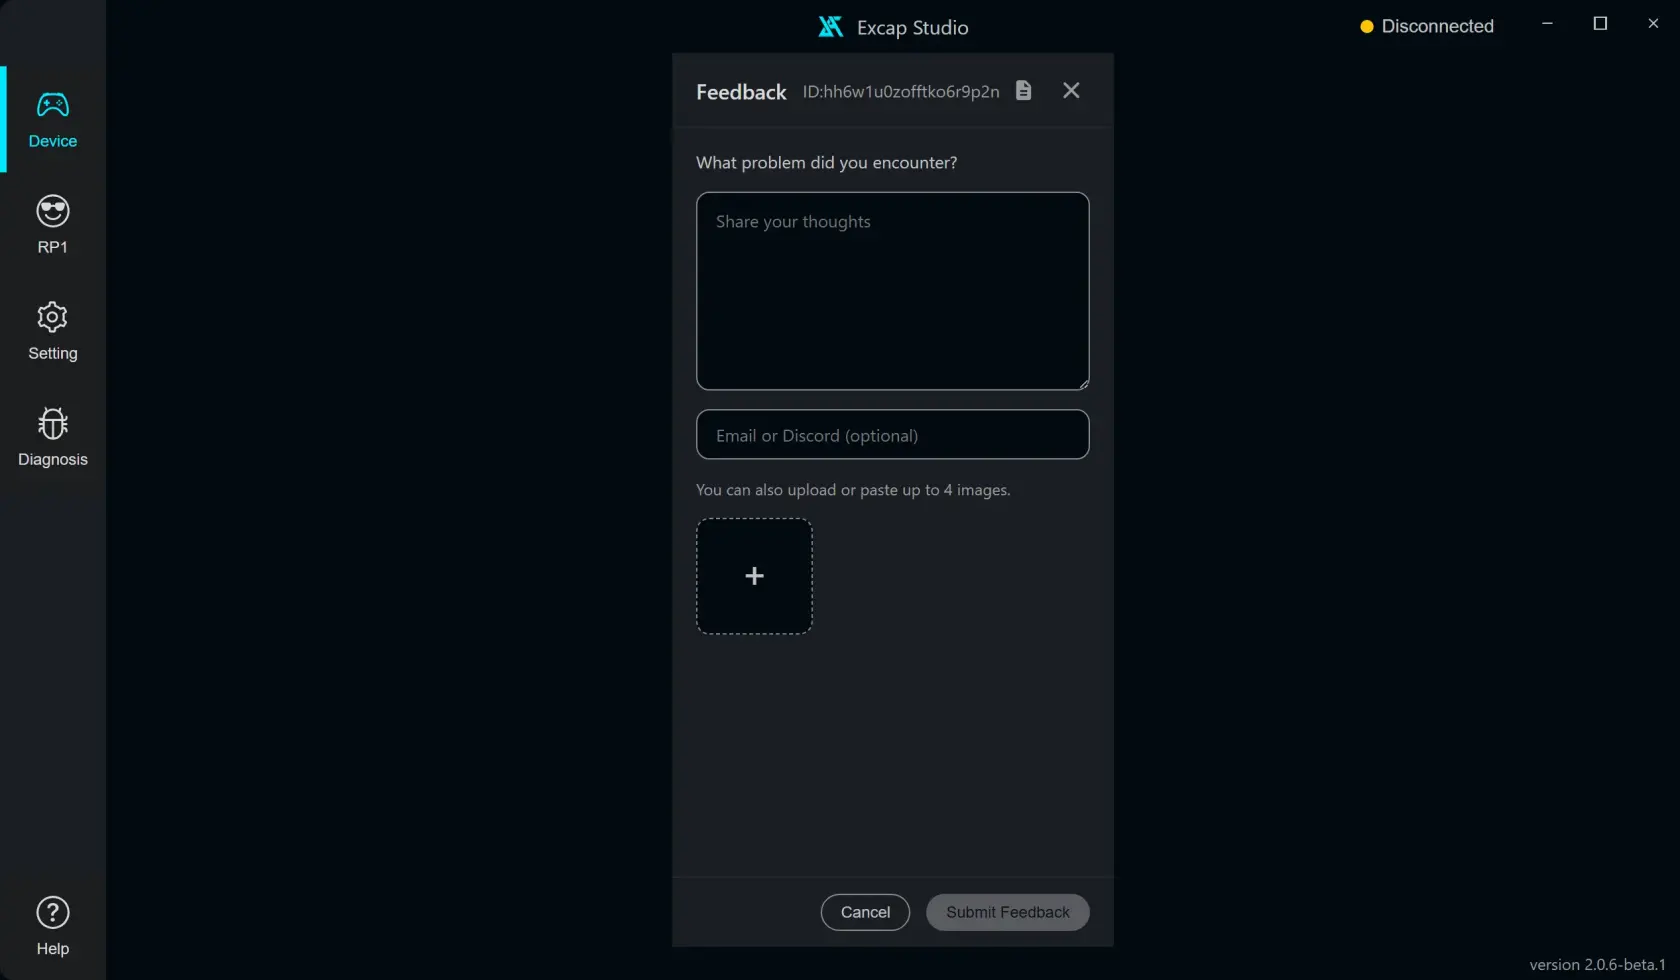Click the feedback ID text

(x=901, y=92)
